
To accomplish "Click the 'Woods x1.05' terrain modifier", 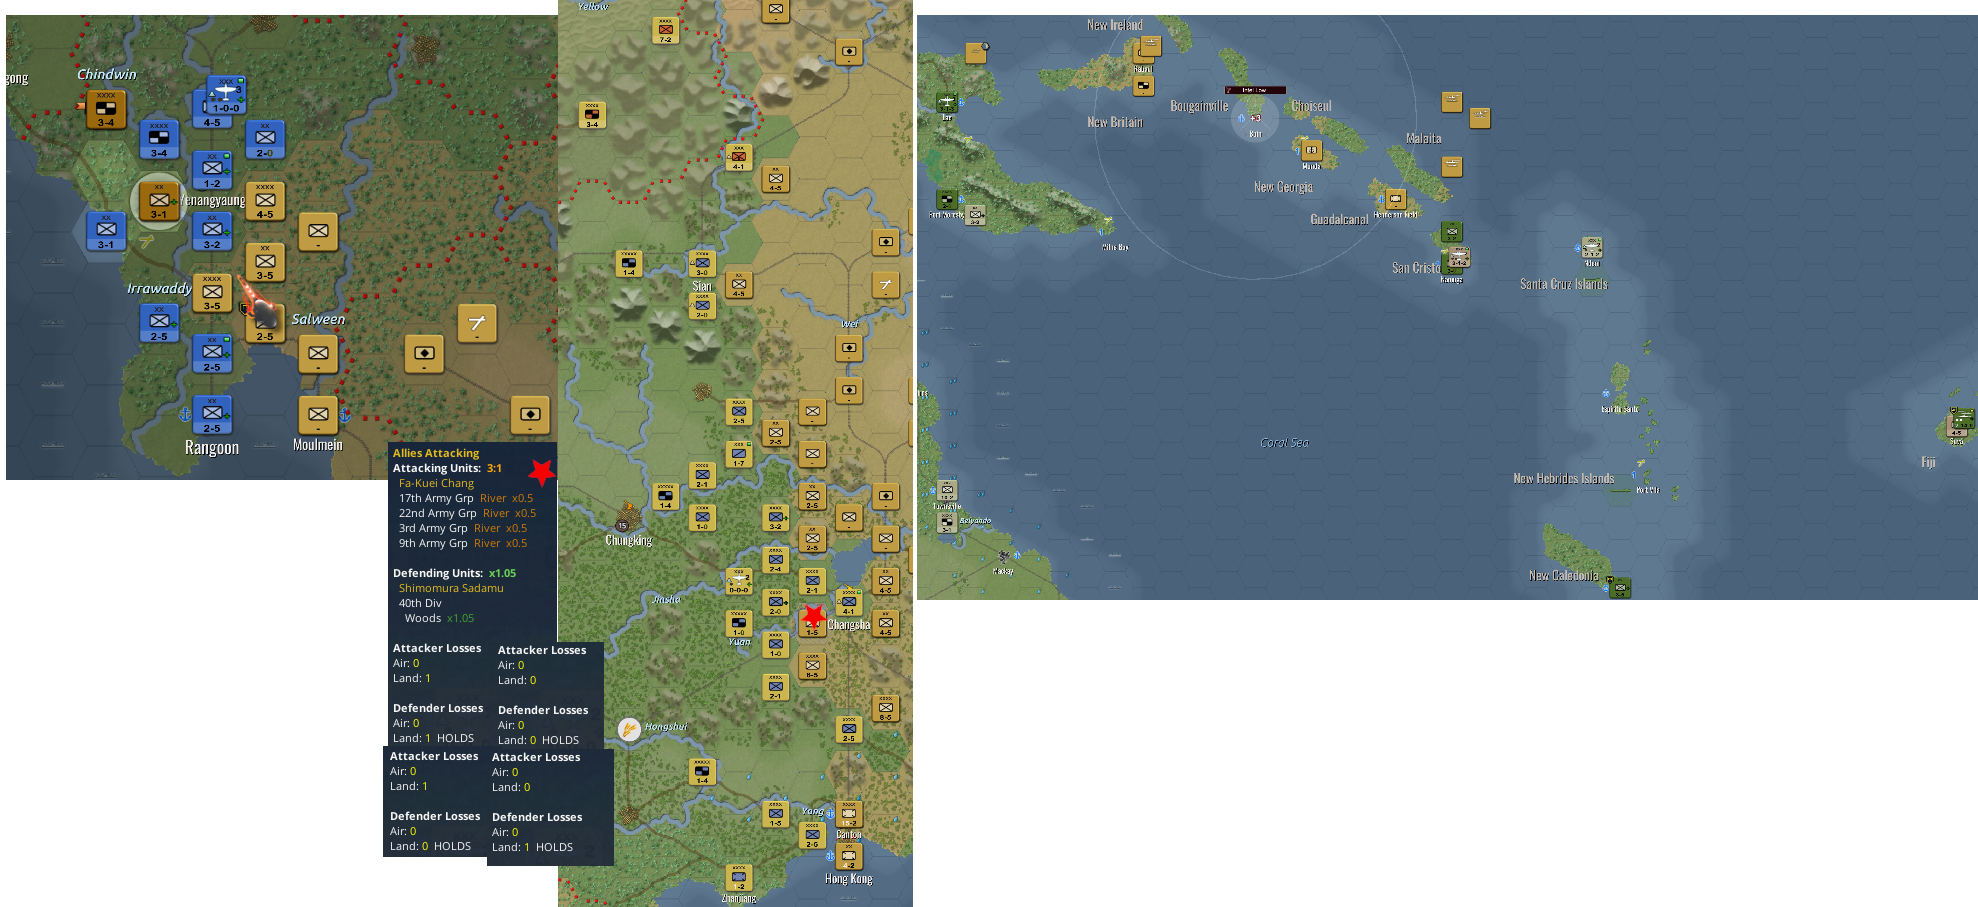I will pyautogui.click(x=439, y=618).
